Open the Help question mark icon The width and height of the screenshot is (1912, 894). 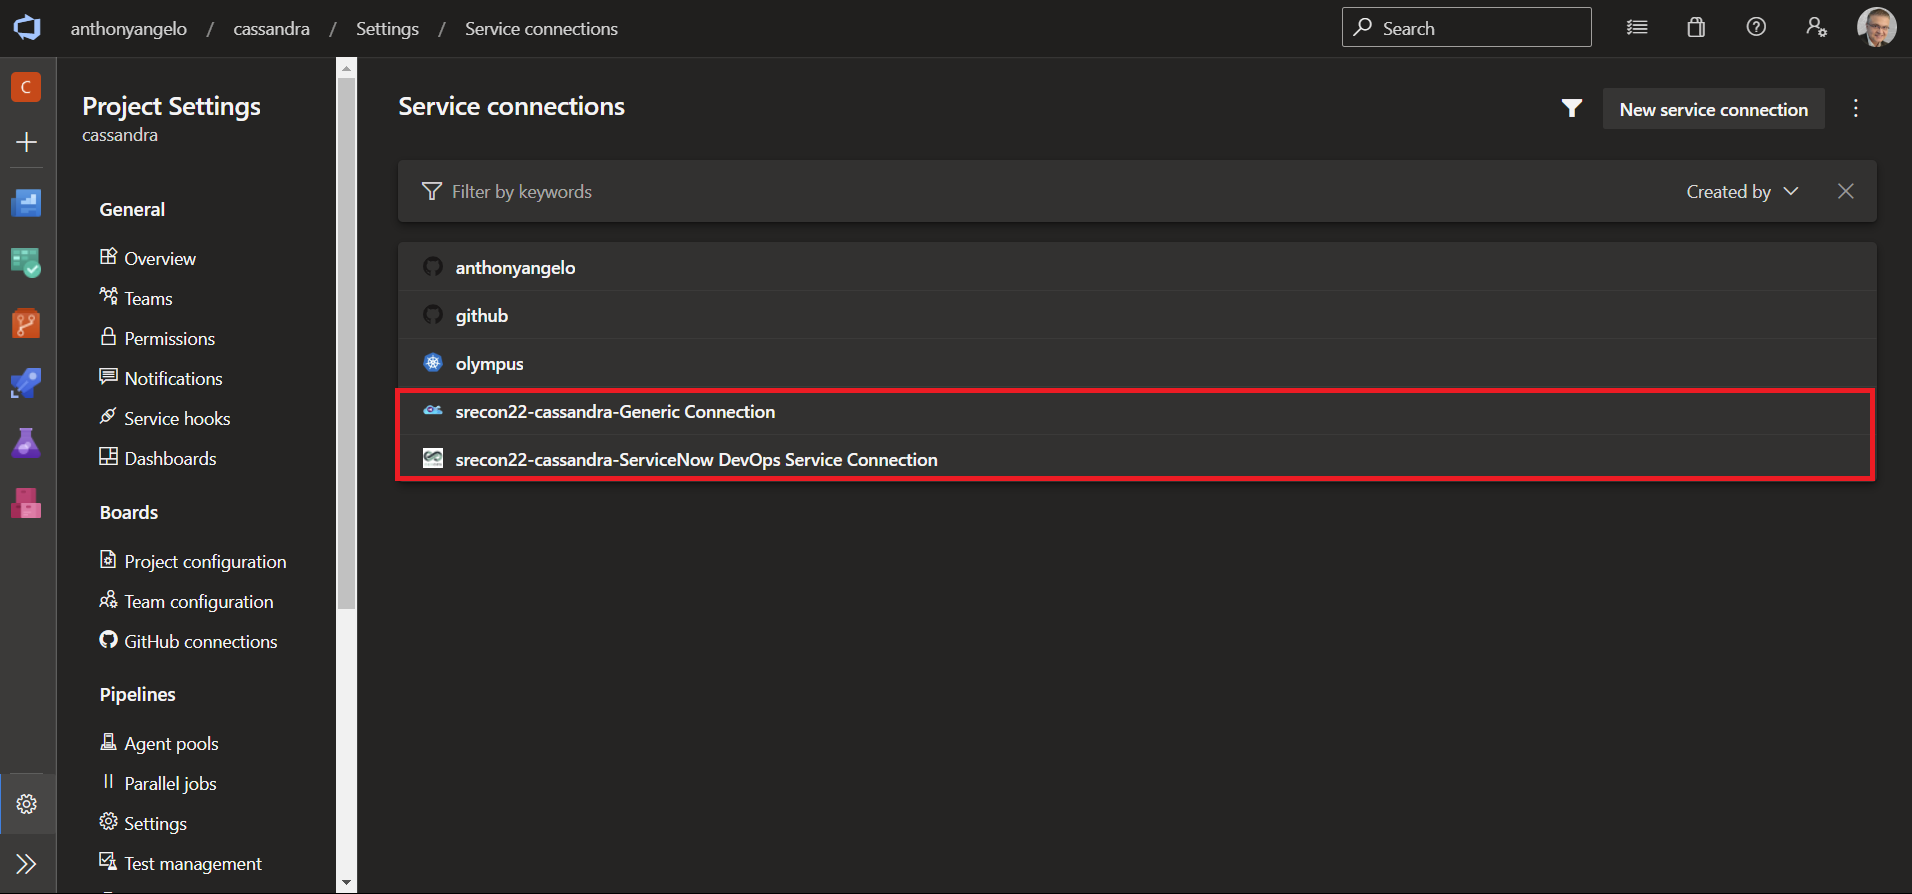click(x=1756, y=27)
